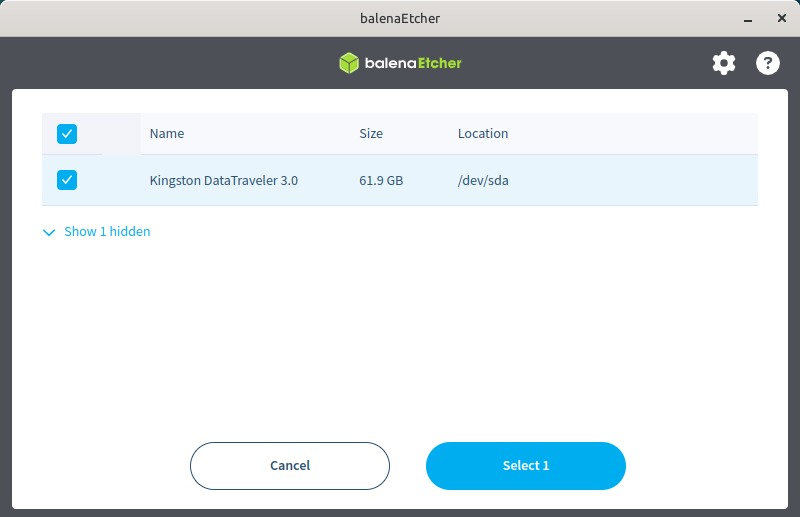The width and height of the screenshot is (800, 517).
Task: Click the help question mark icon
Action: point(767,63)
